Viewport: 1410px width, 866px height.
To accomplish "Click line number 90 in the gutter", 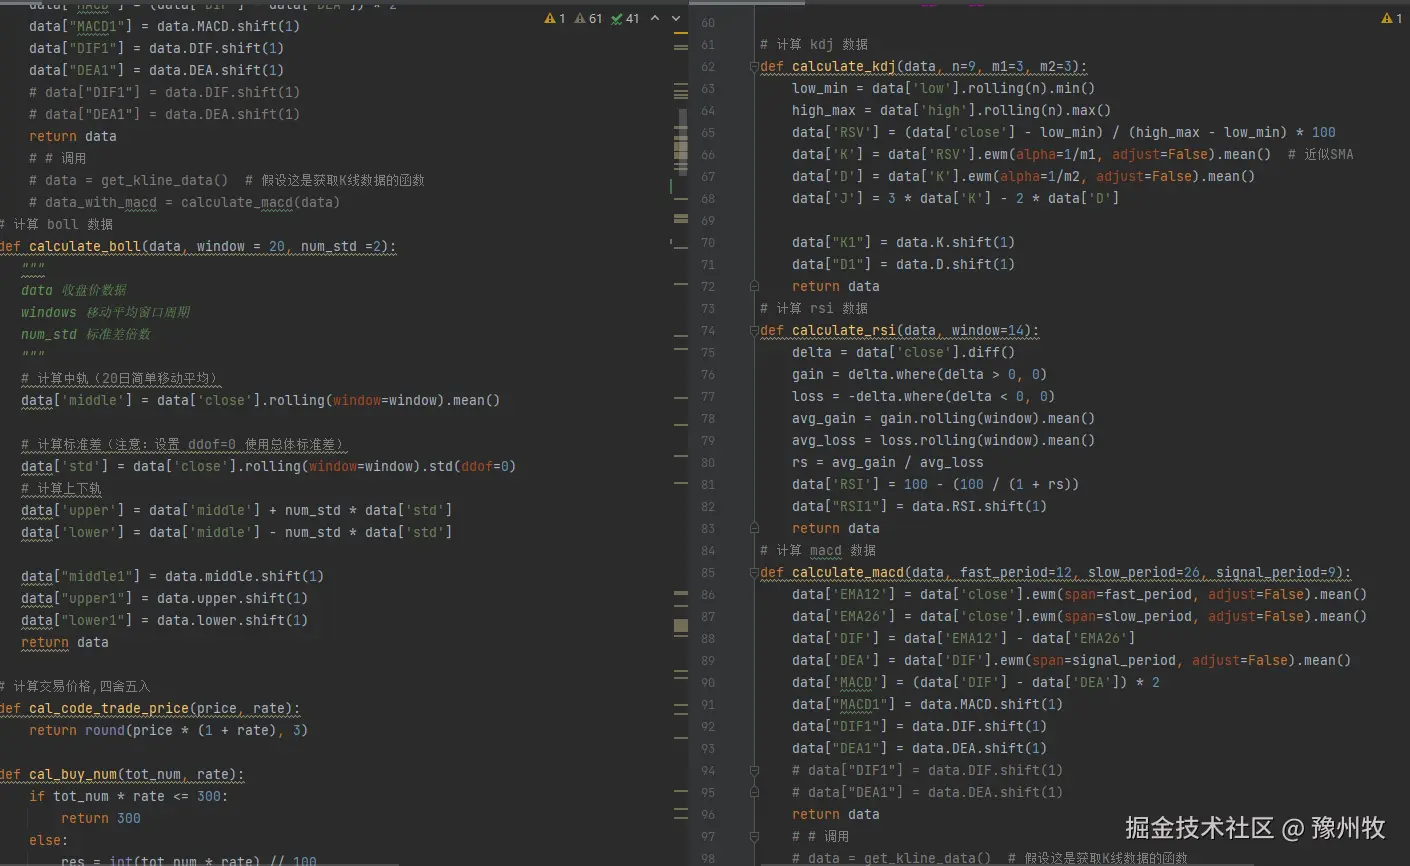I will point(708,683).
